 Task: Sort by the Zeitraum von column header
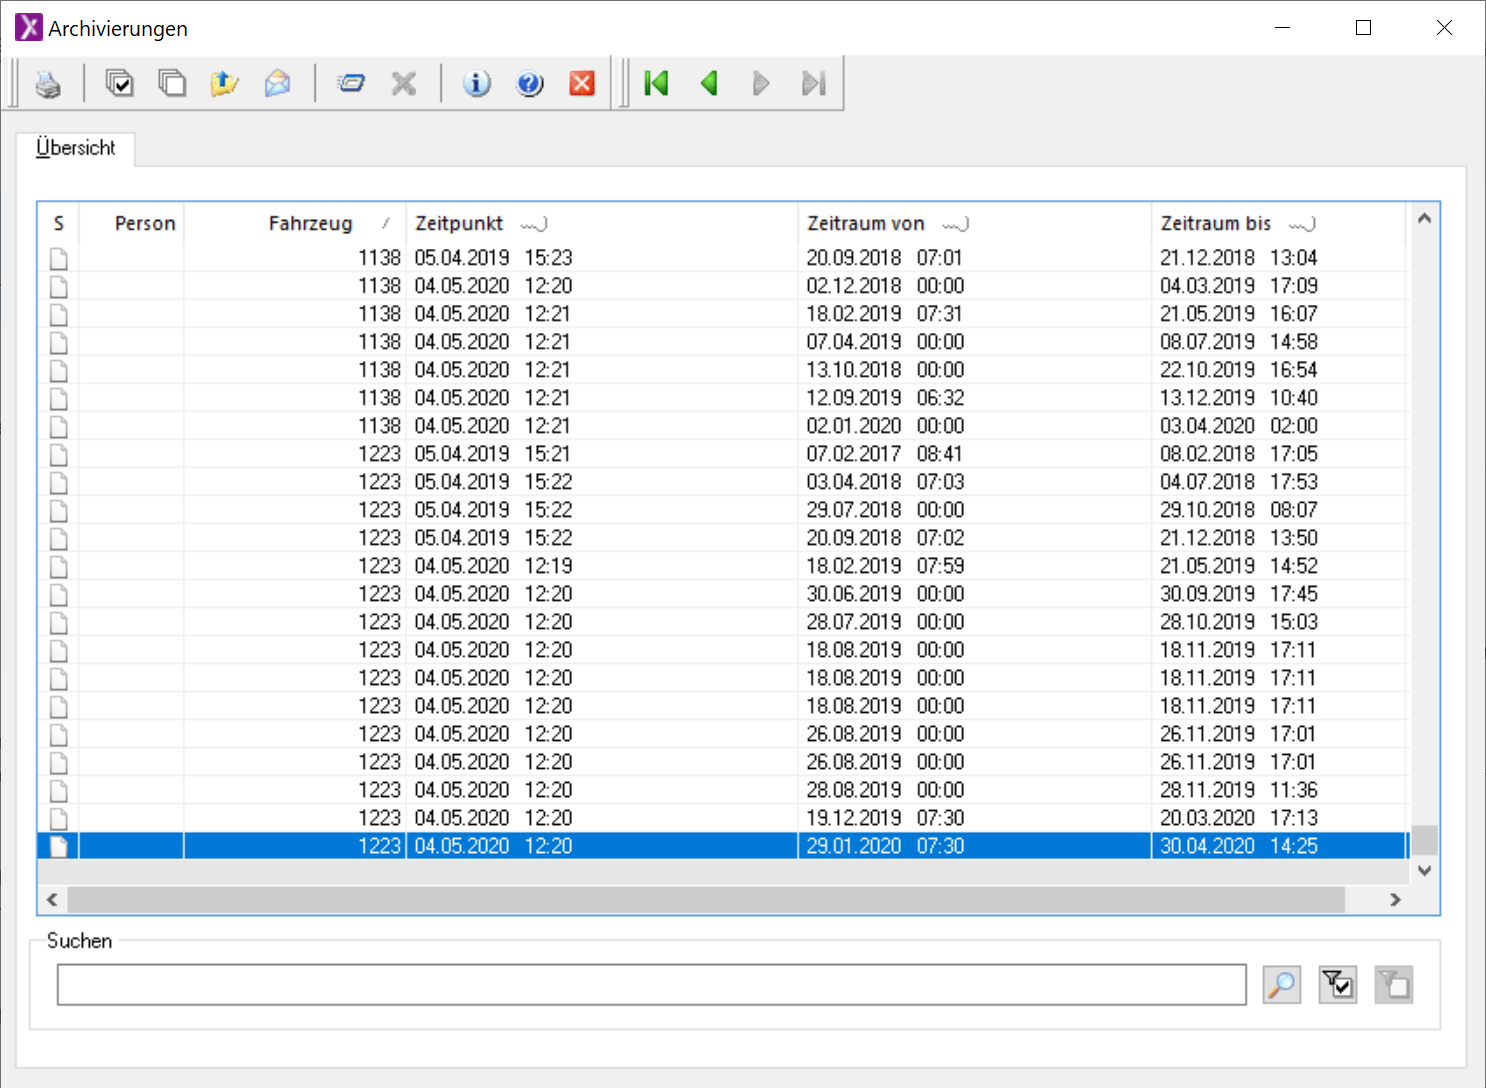[865, 224]
